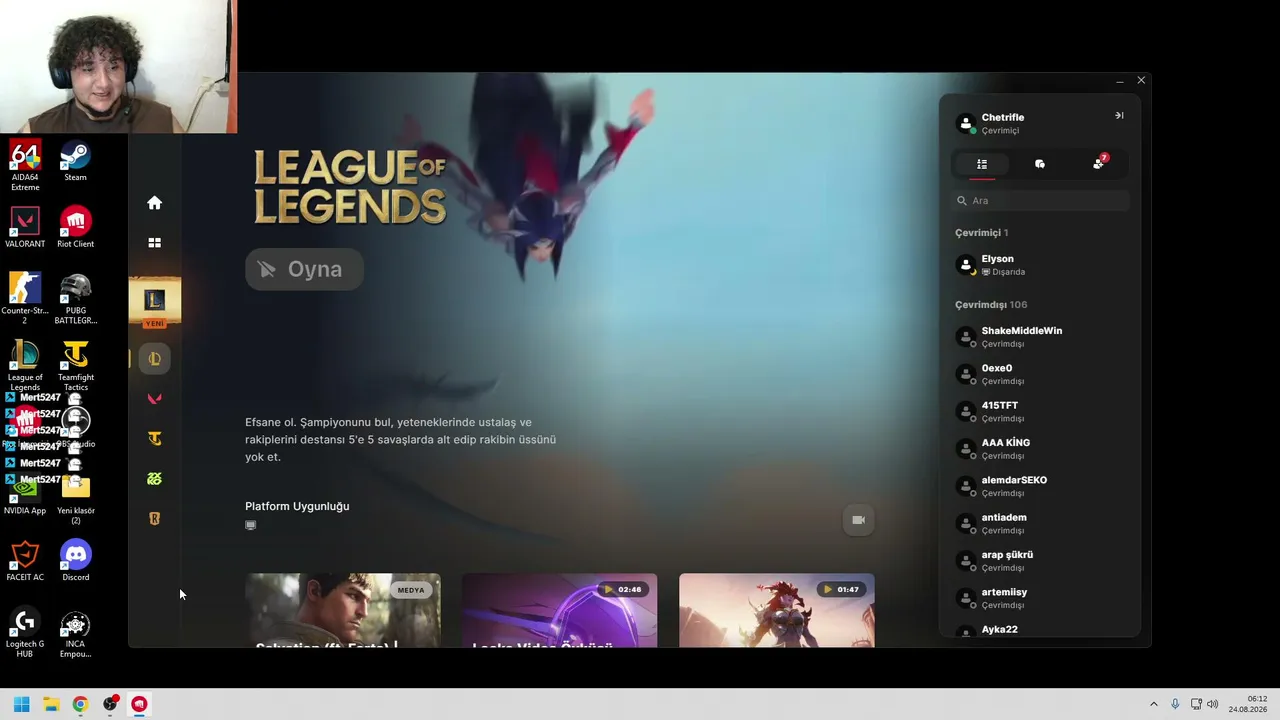The width and height of the screenshot is (1280, 720).
Task: Go to the Riot Client home icon
Action: pyautogui.click(x=154, y=203)
